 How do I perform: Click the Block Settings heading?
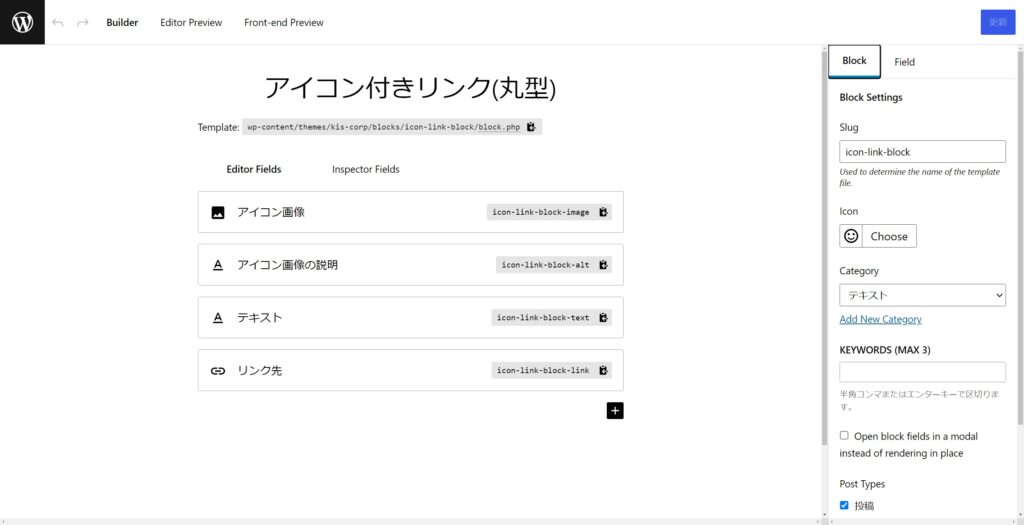pyautogui.click(x=871, y=97)
